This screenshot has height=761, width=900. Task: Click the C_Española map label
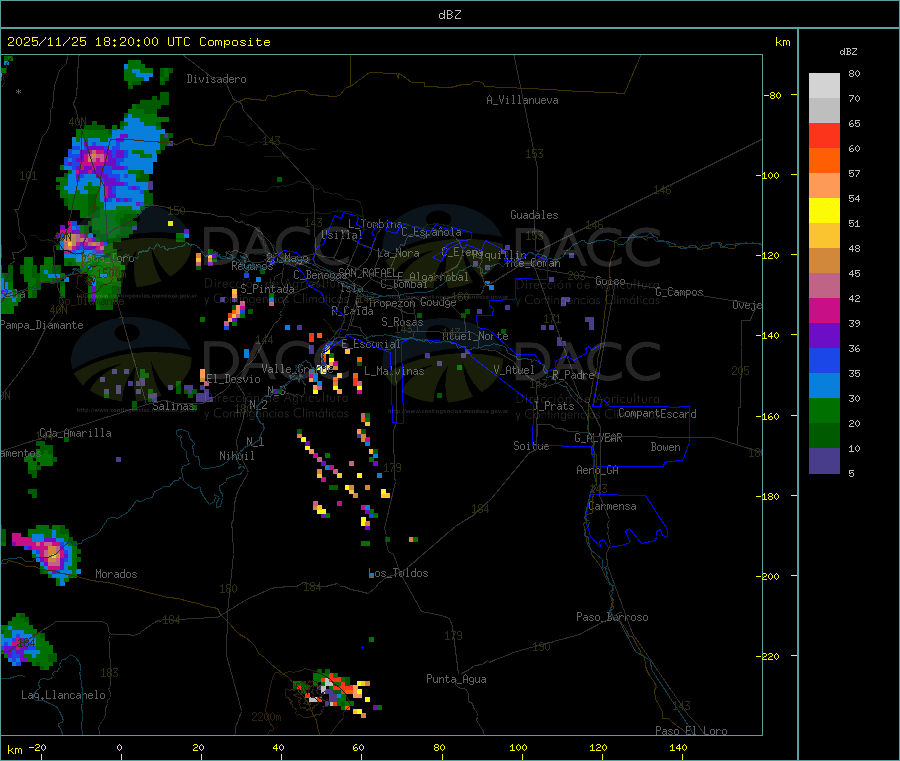click(432, 232)
